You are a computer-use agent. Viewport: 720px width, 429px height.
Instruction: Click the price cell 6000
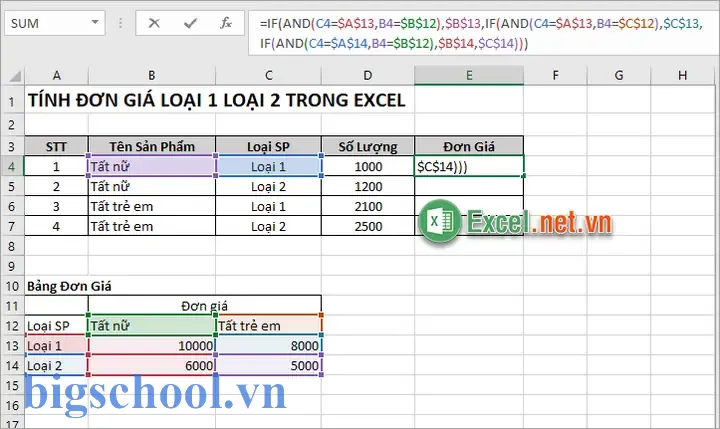[x=152, y=366]
